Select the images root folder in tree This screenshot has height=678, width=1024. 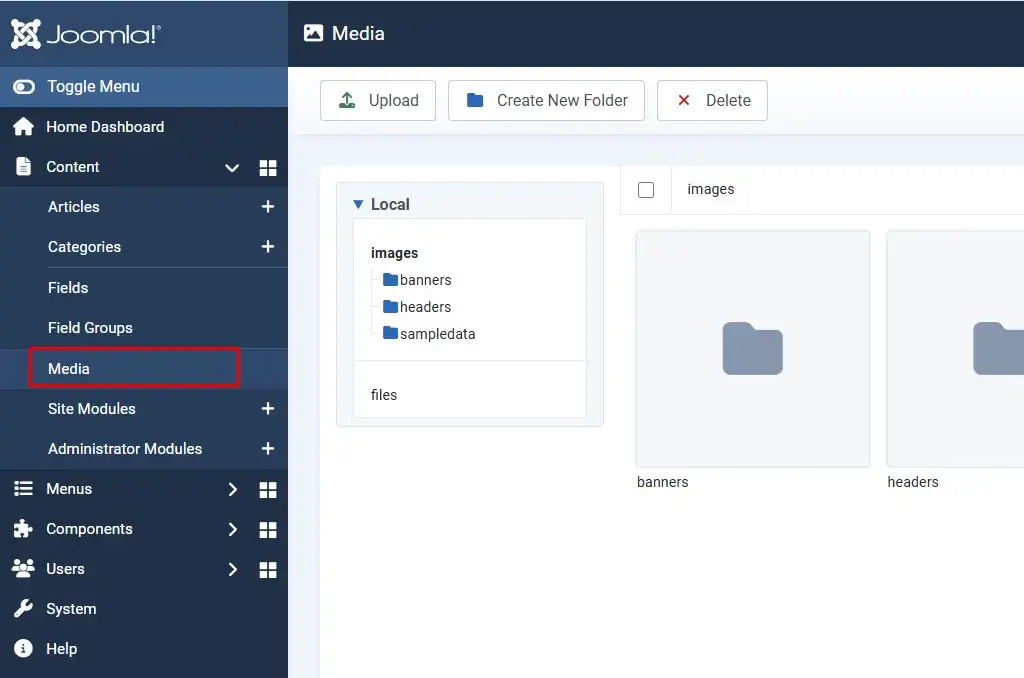394,253
